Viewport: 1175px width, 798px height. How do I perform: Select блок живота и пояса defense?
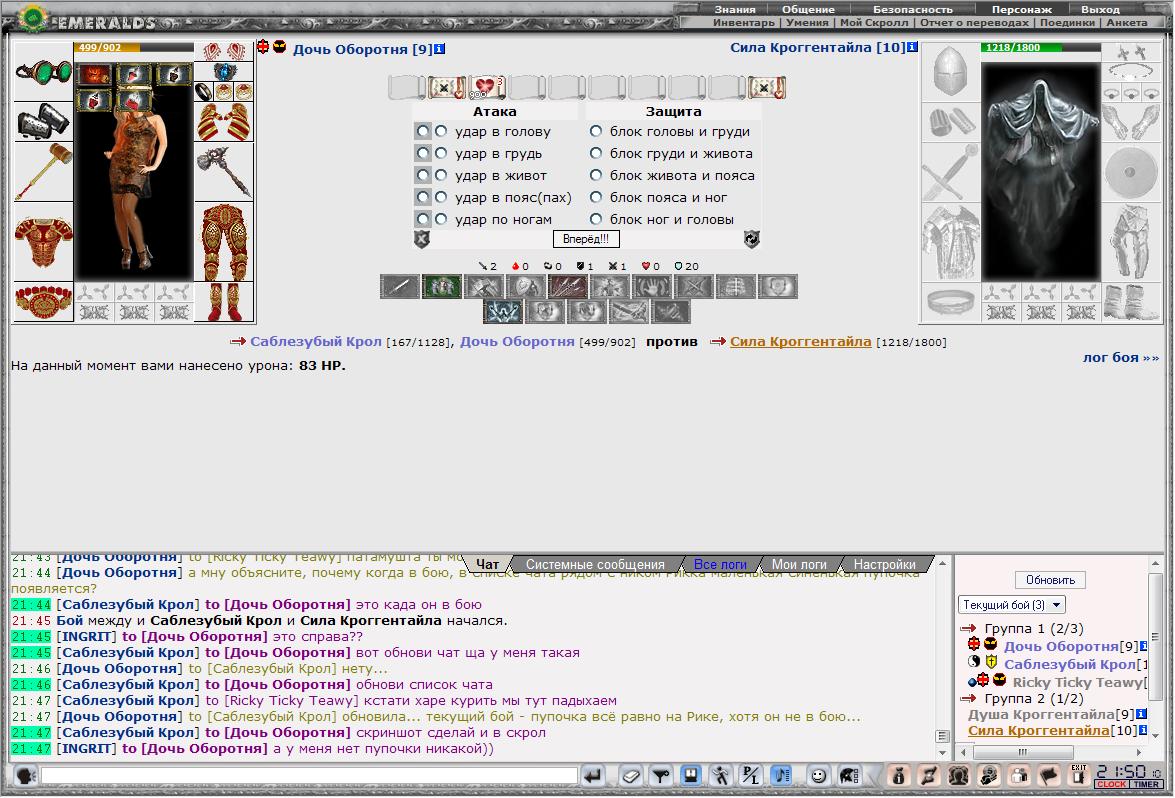pos(596,175)
